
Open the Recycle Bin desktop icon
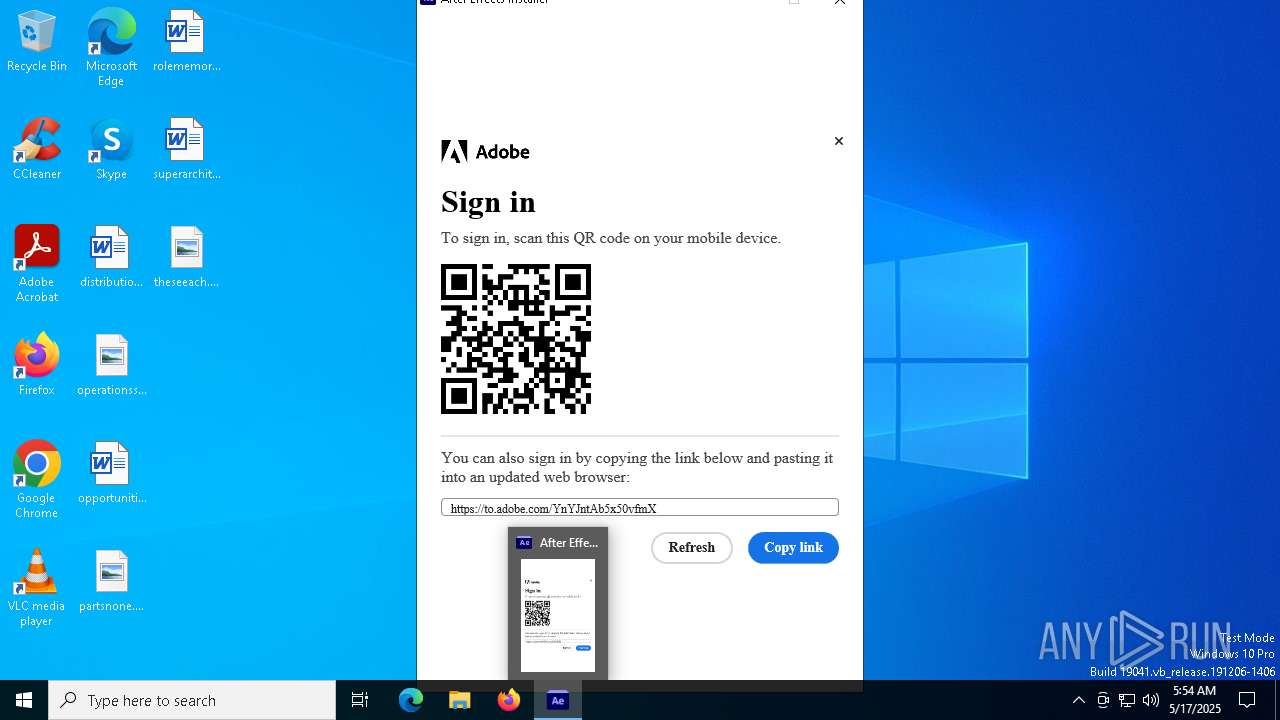pyautogui.click(x=37, y=42)
